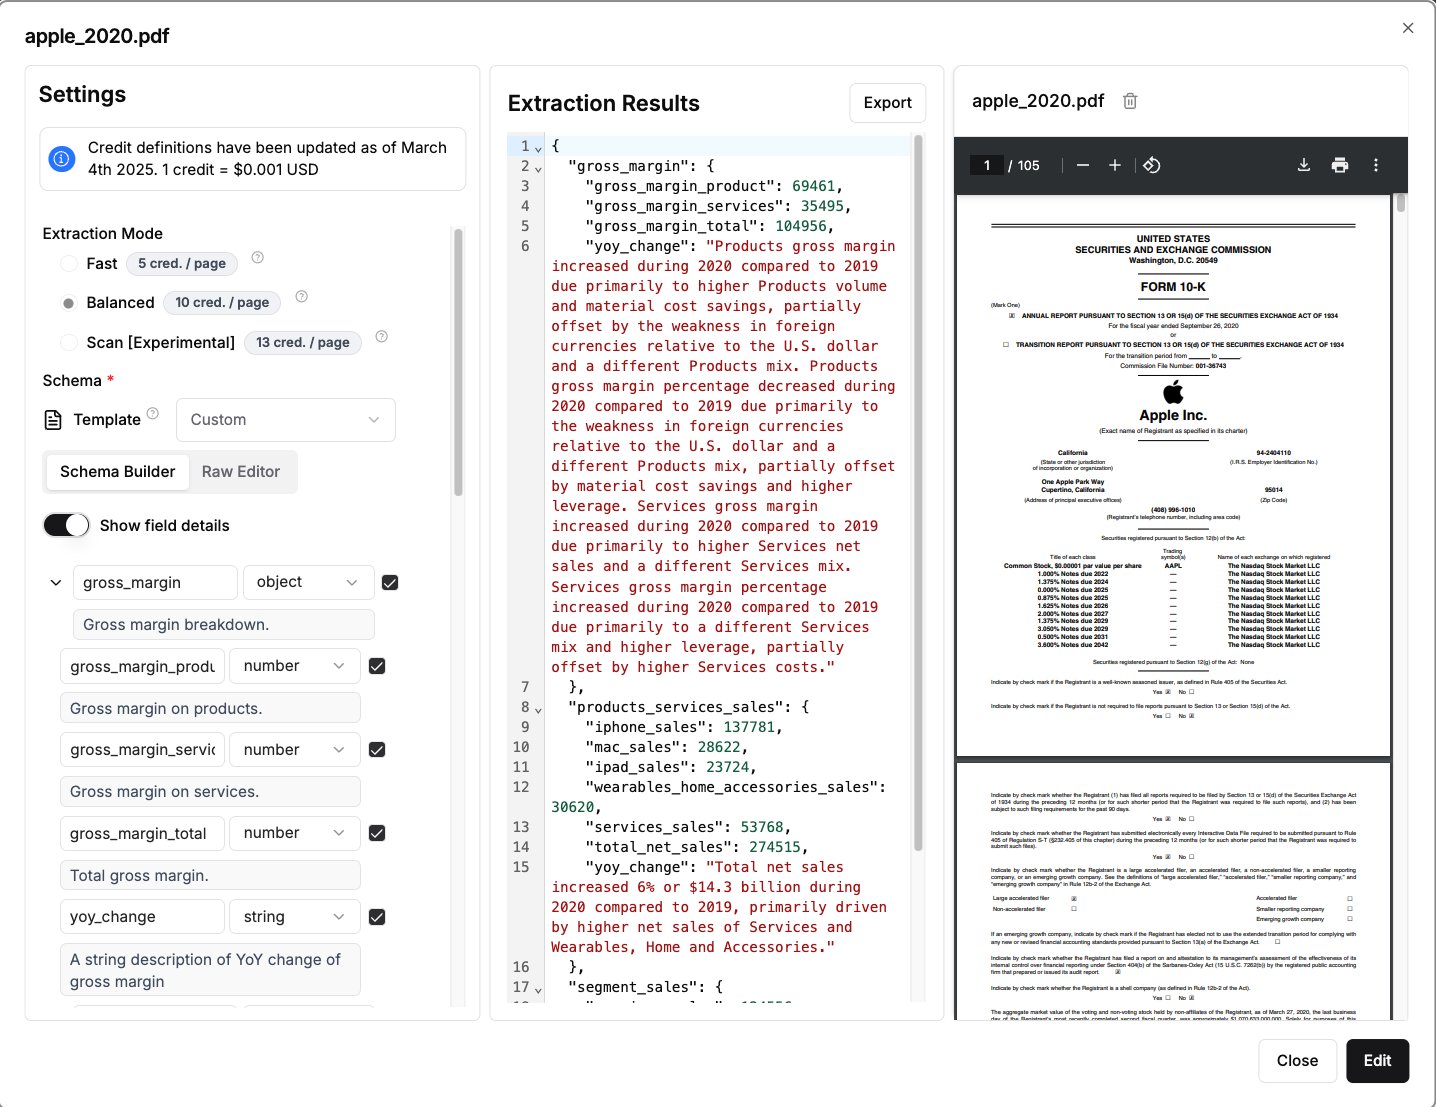Select Fast extraction mode

(x=69, y=264)
